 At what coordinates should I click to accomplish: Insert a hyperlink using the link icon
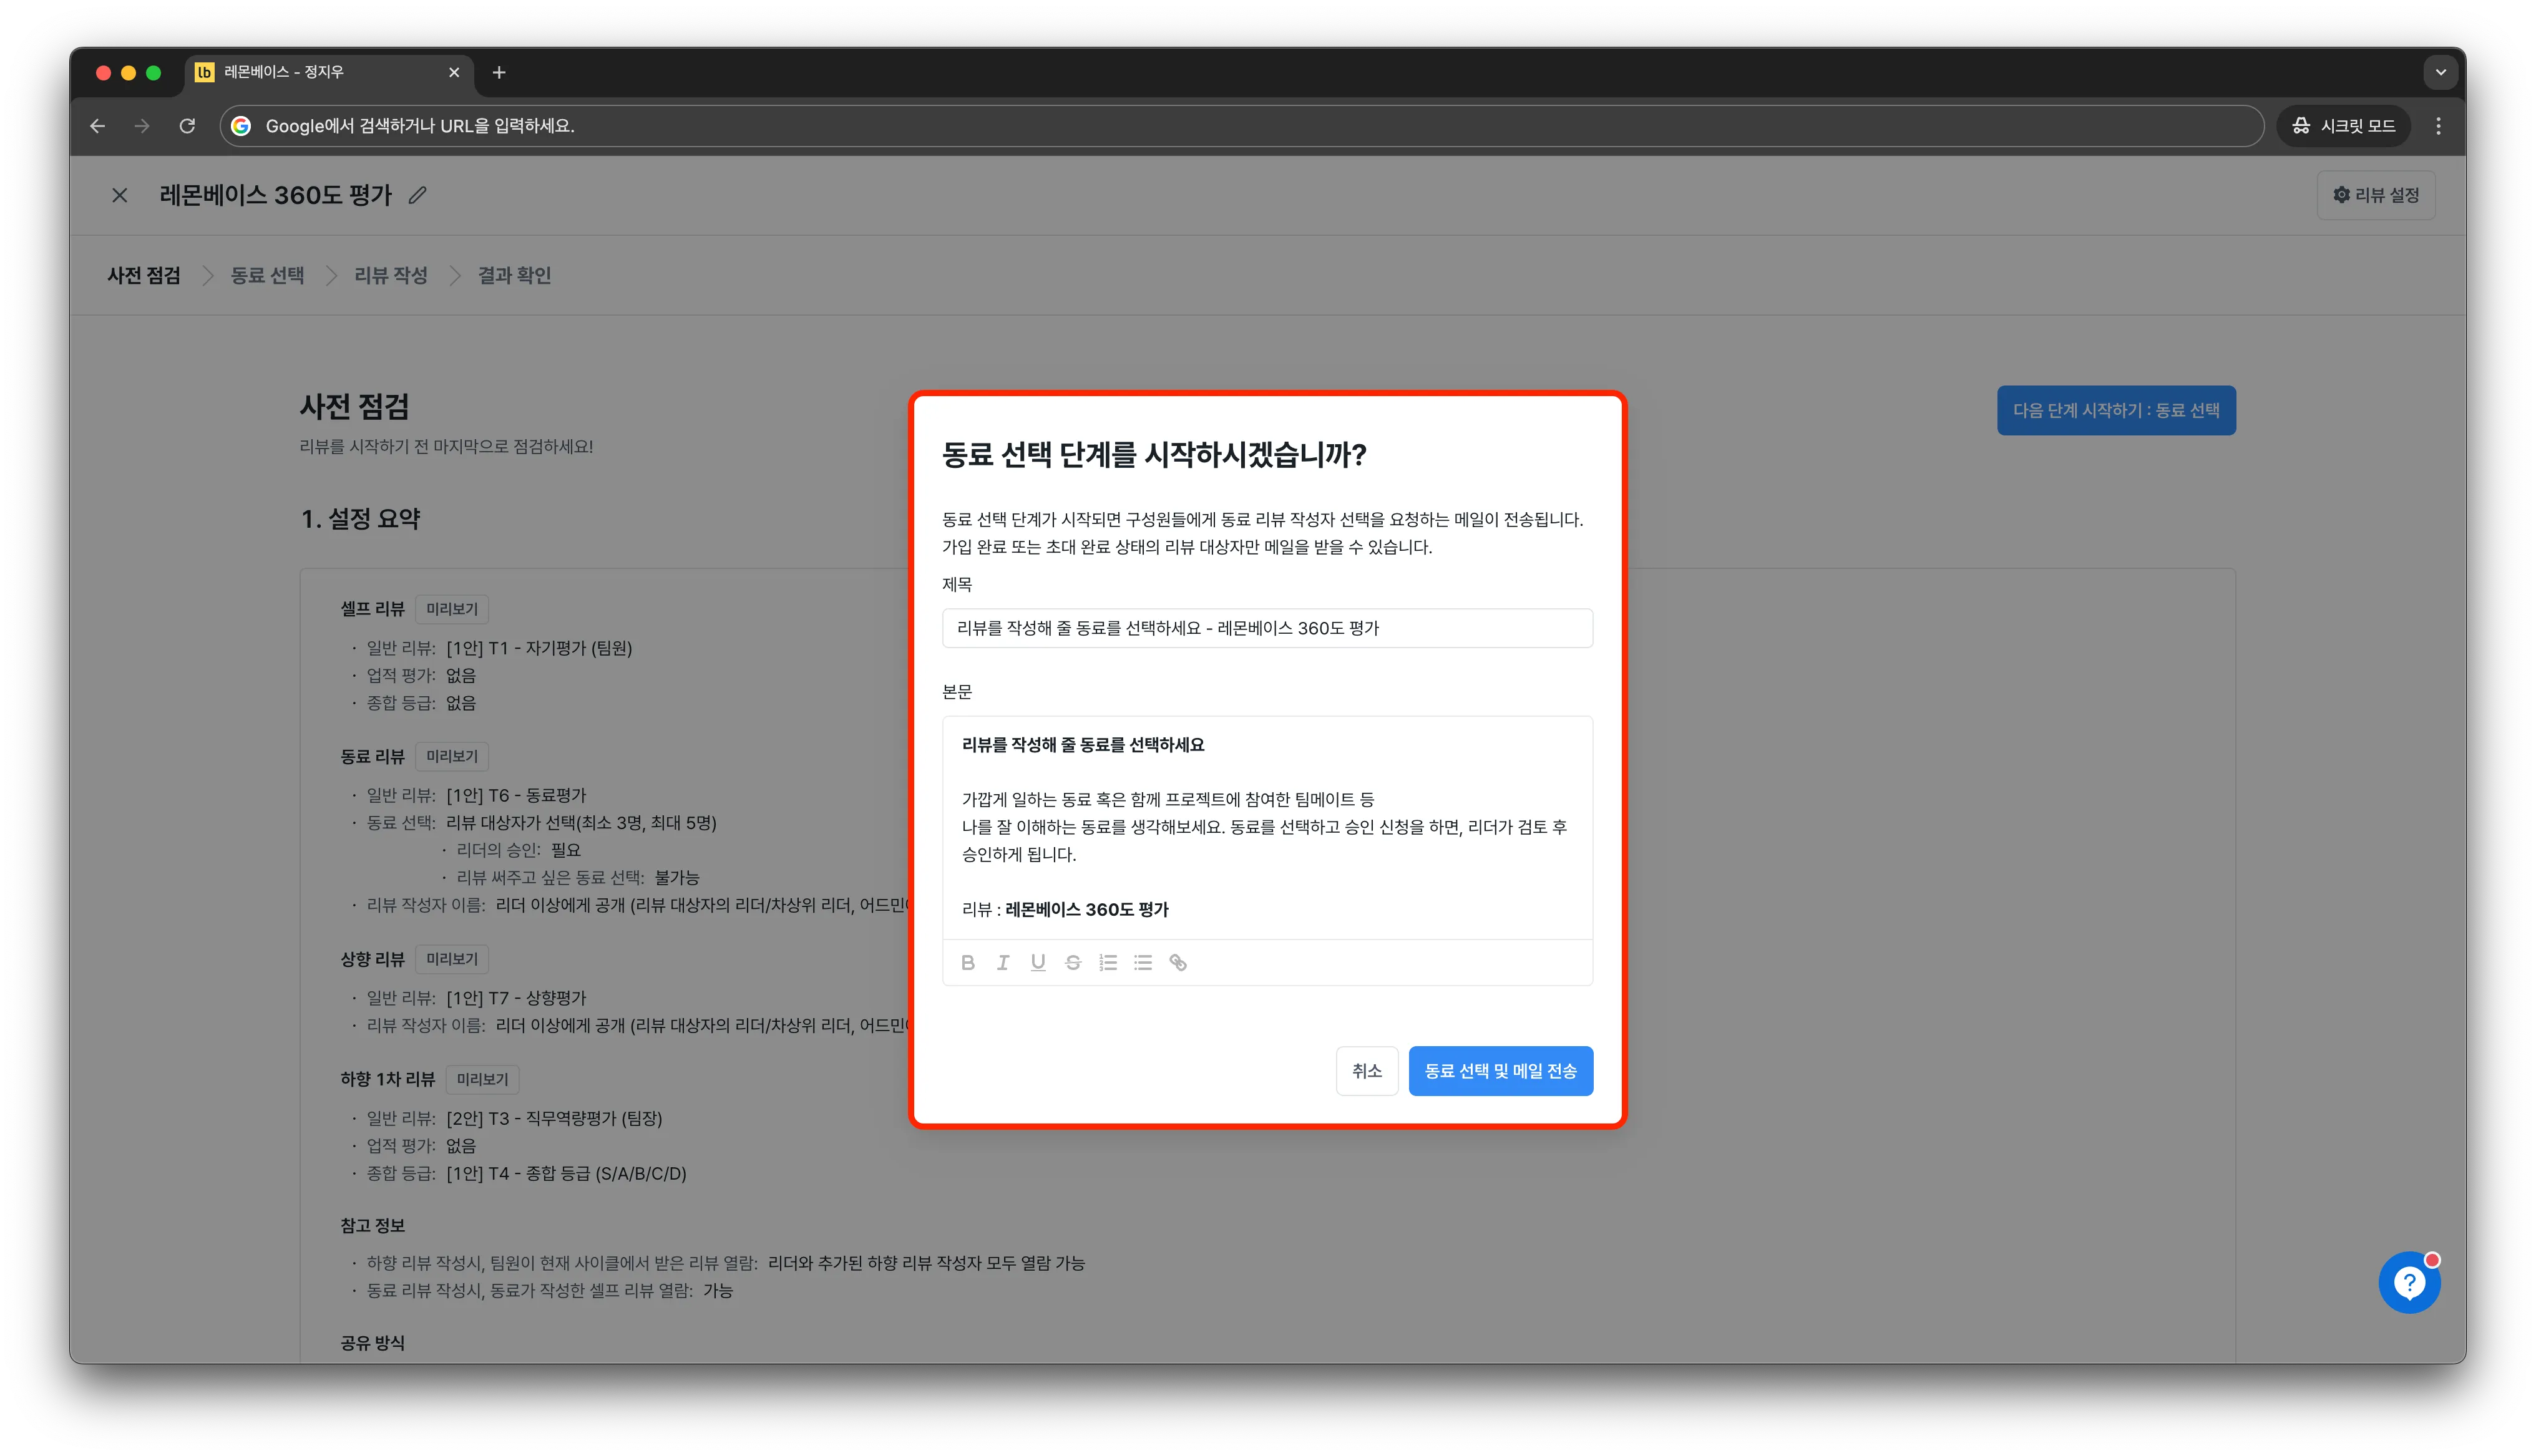[1178, 963]
